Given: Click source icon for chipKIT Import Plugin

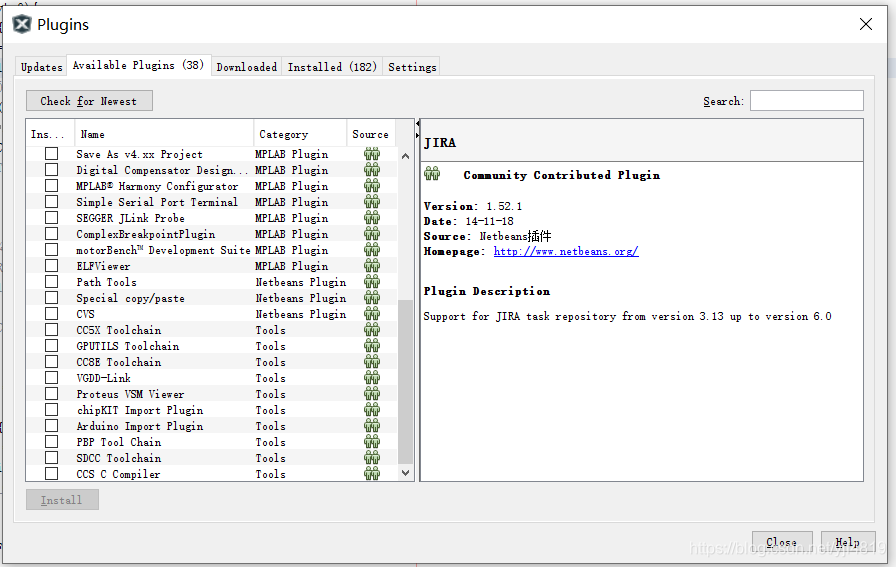Looking at the screenshot, I should [x=372, y=410].
